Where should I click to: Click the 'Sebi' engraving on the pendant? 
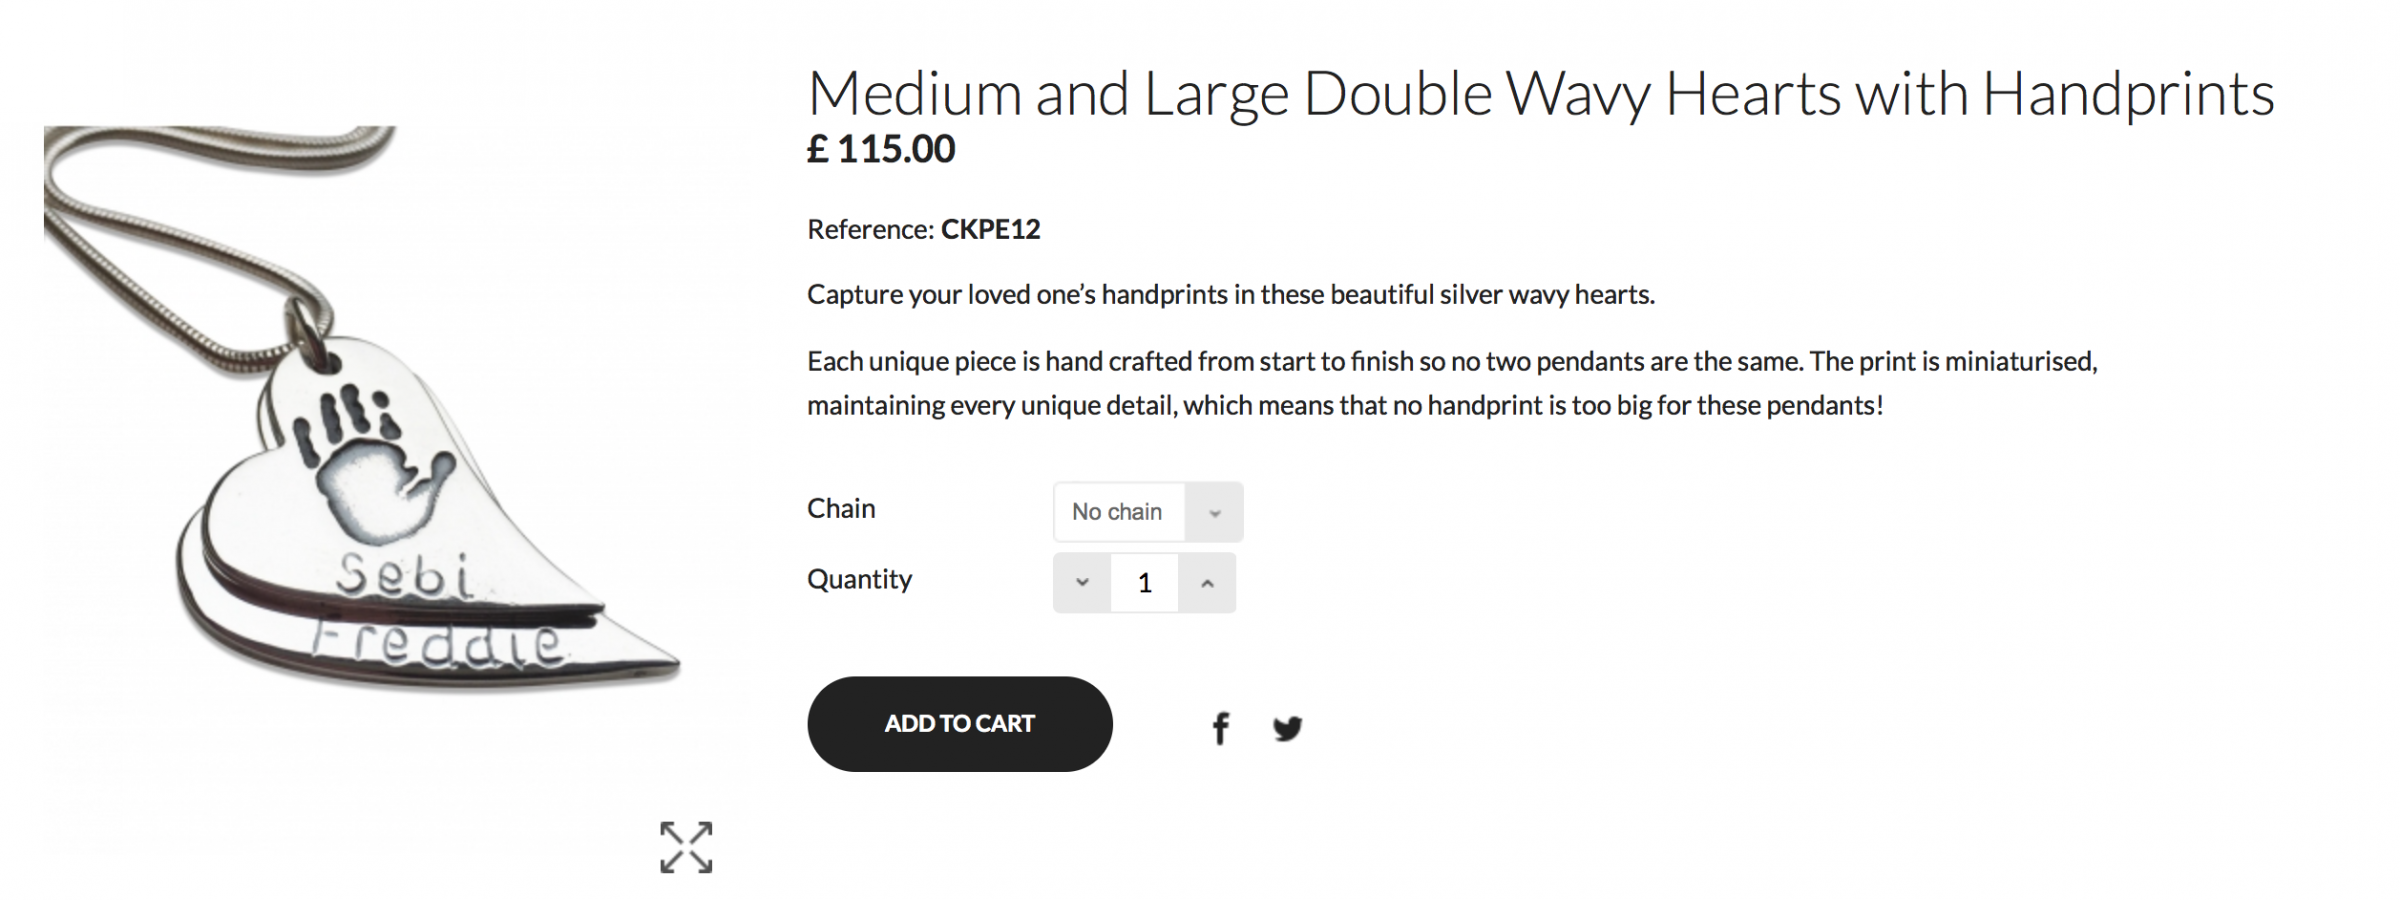[404, 576]
